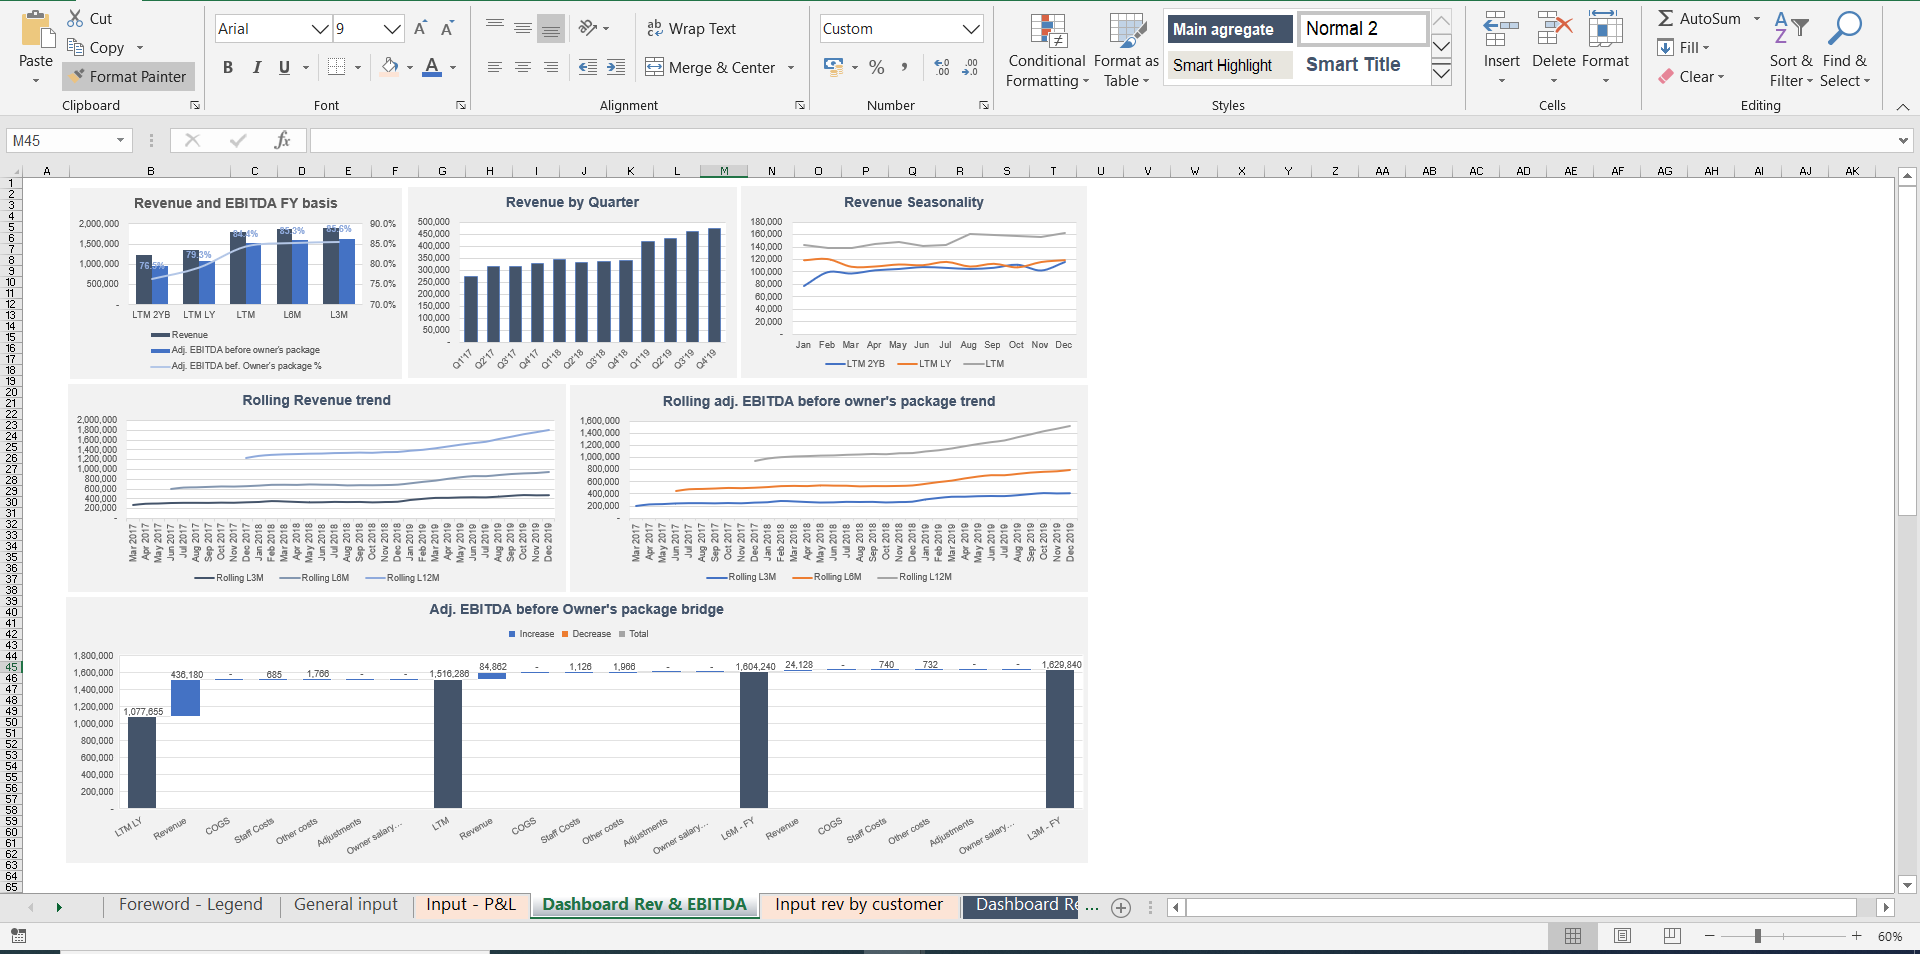This screenshot has height=954, width=1920.
Task: Click the font color A icon
Action: pos(432,67)
